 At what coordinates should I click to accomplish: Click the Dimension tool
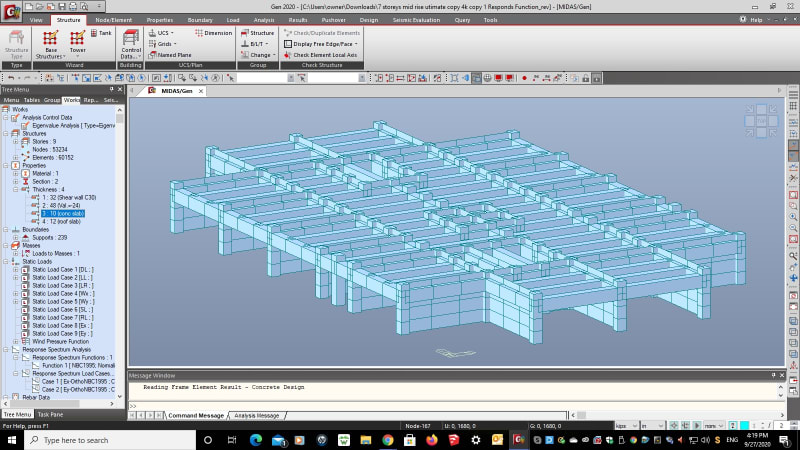pyautogui.click(x=213, y=33)
